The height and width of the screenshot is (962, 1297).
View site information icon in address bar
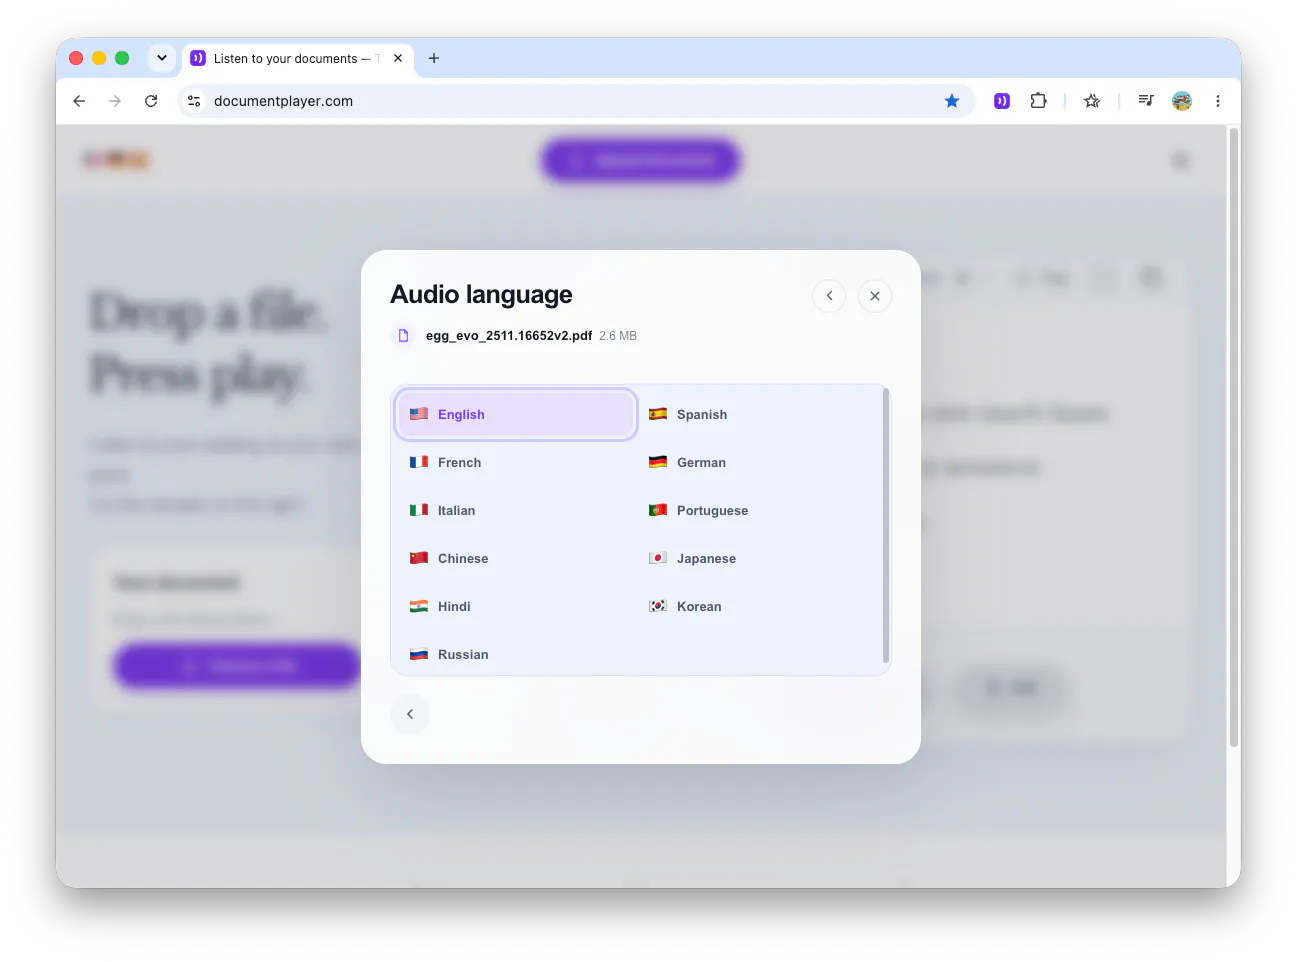pyautogui.click(x=194, y=101)
